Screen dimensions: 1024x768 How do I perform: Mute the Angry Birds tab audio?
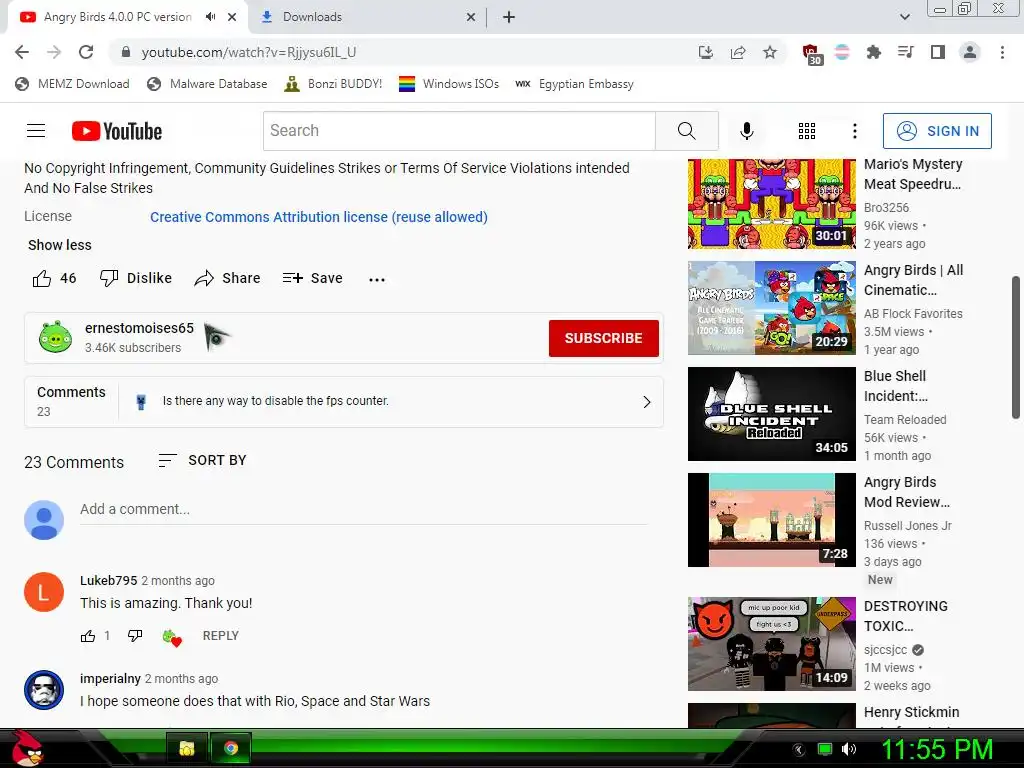pyautogui.click(x=210, y=17)
